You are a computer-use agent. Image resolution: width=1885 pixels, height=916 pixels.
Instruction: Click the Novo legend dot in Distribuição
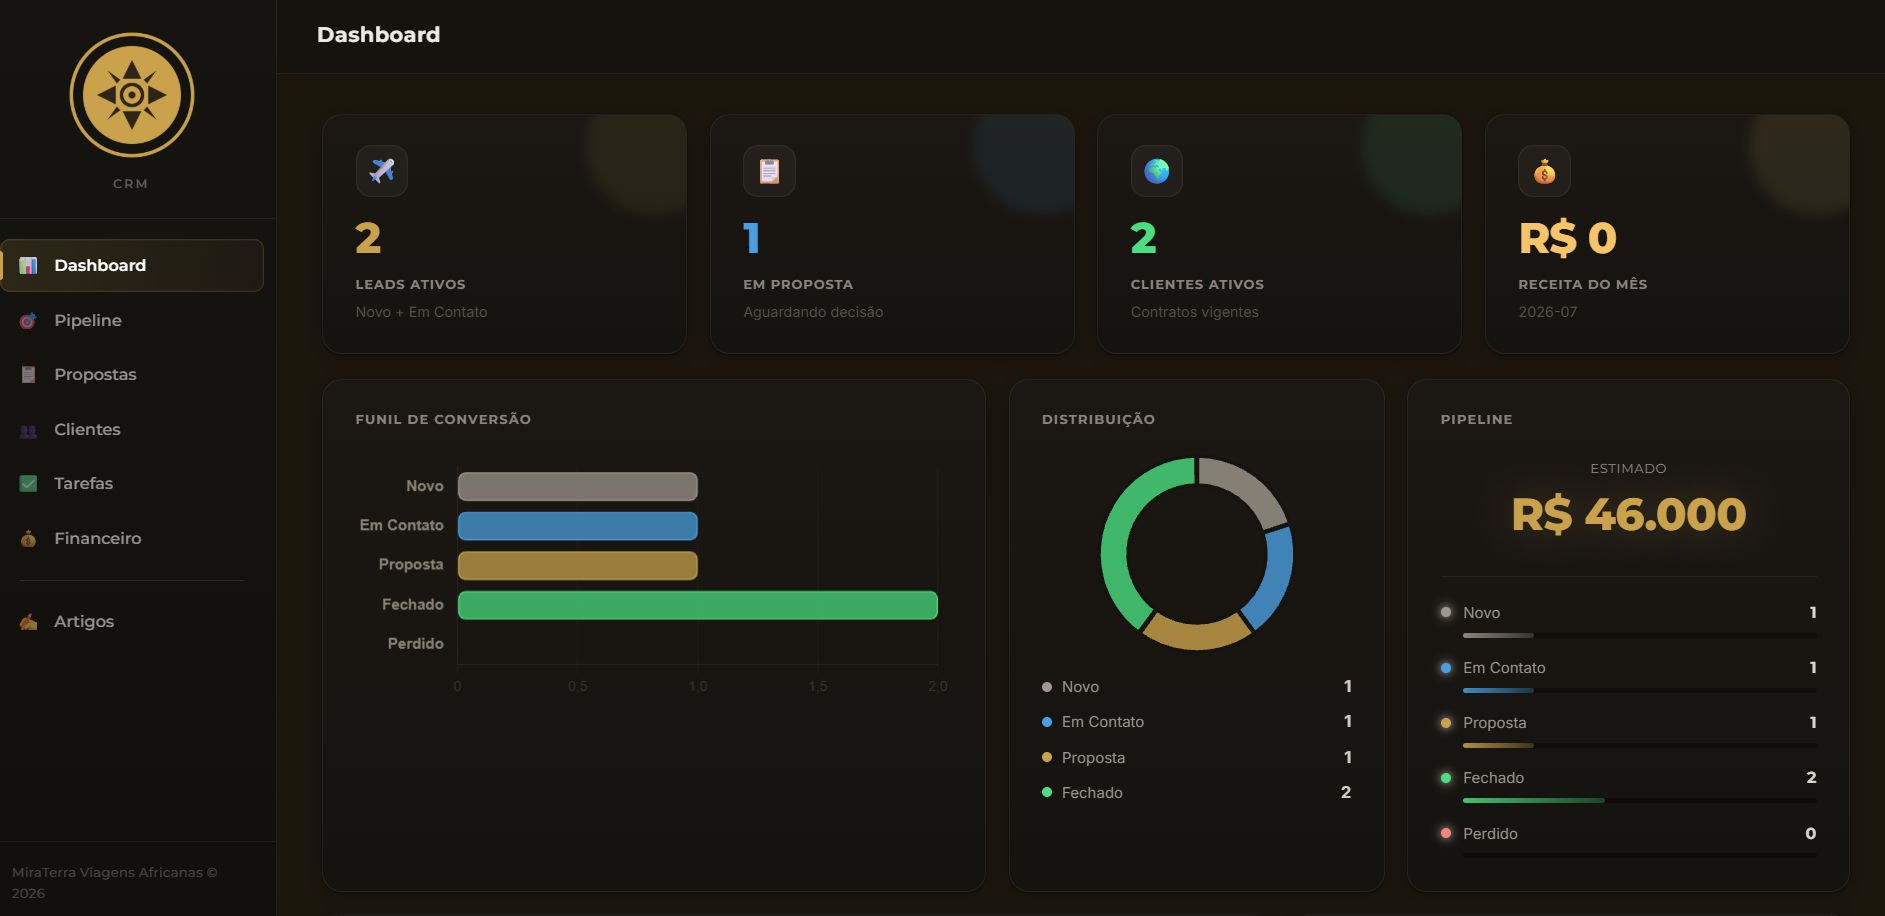pyautogui.click(x=1047, y=687)
